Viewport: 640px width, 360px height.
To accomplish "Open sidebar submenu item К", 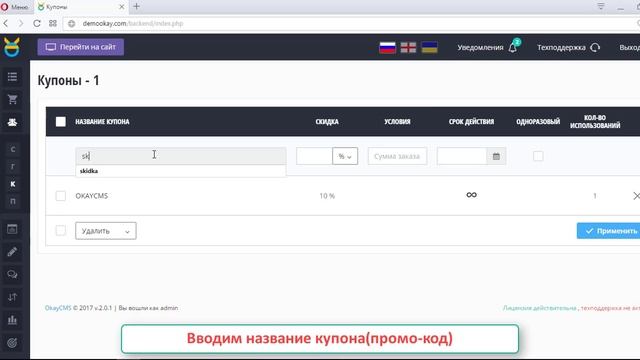I will pos(13,184).
